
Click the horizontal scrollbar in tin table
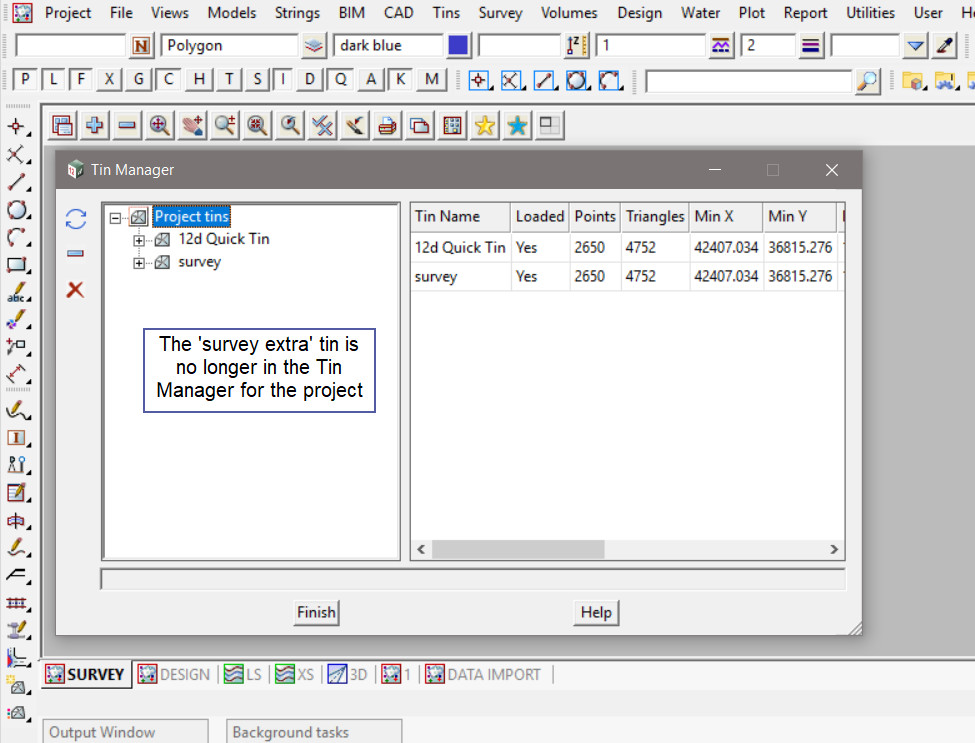pos(518,549)
